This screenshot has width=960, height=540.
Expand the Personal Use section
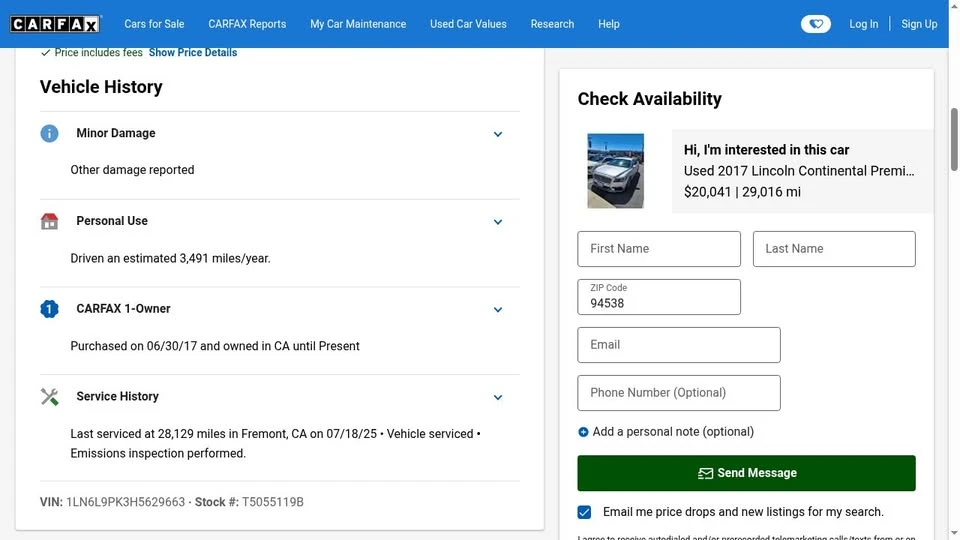coord(498,222)
